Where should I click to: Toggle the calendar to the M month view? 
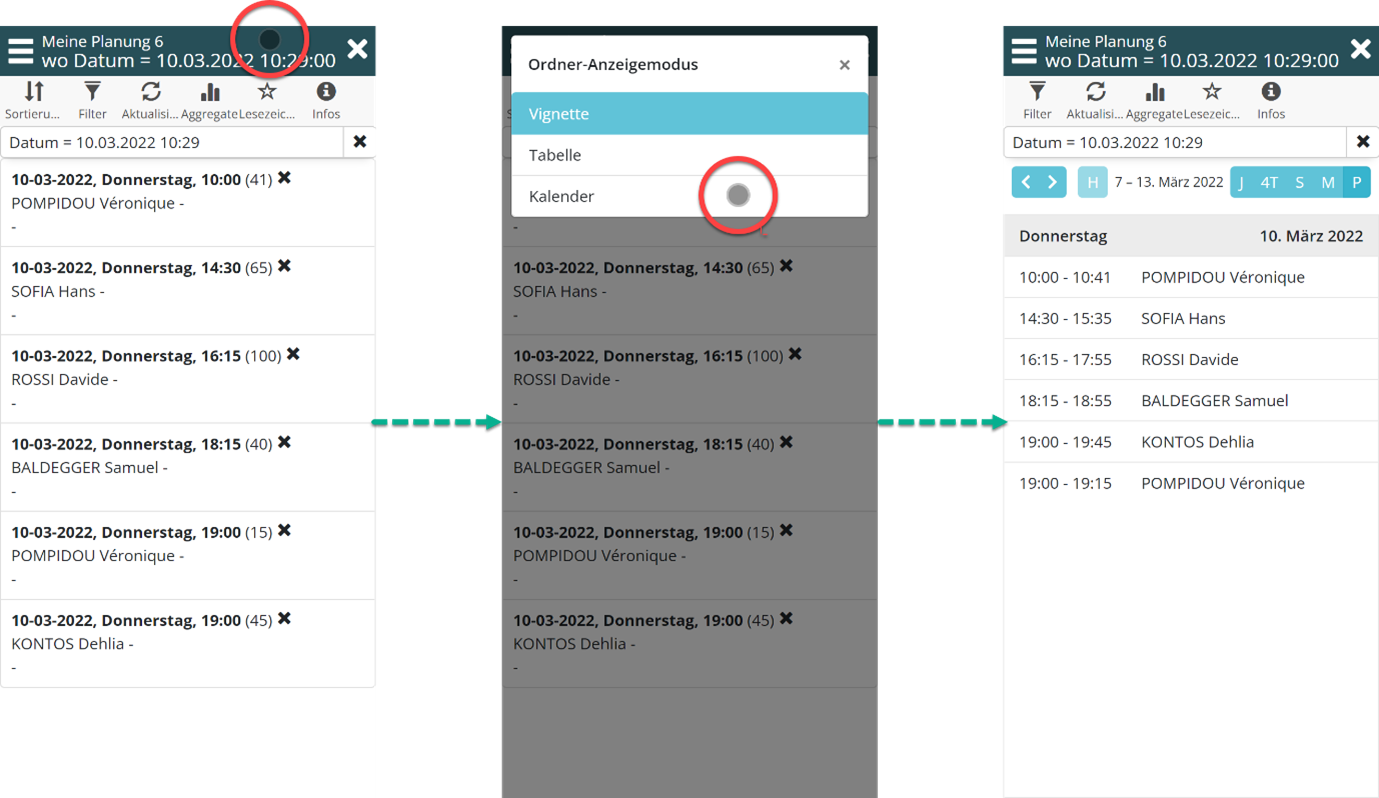click(1327, 182)
